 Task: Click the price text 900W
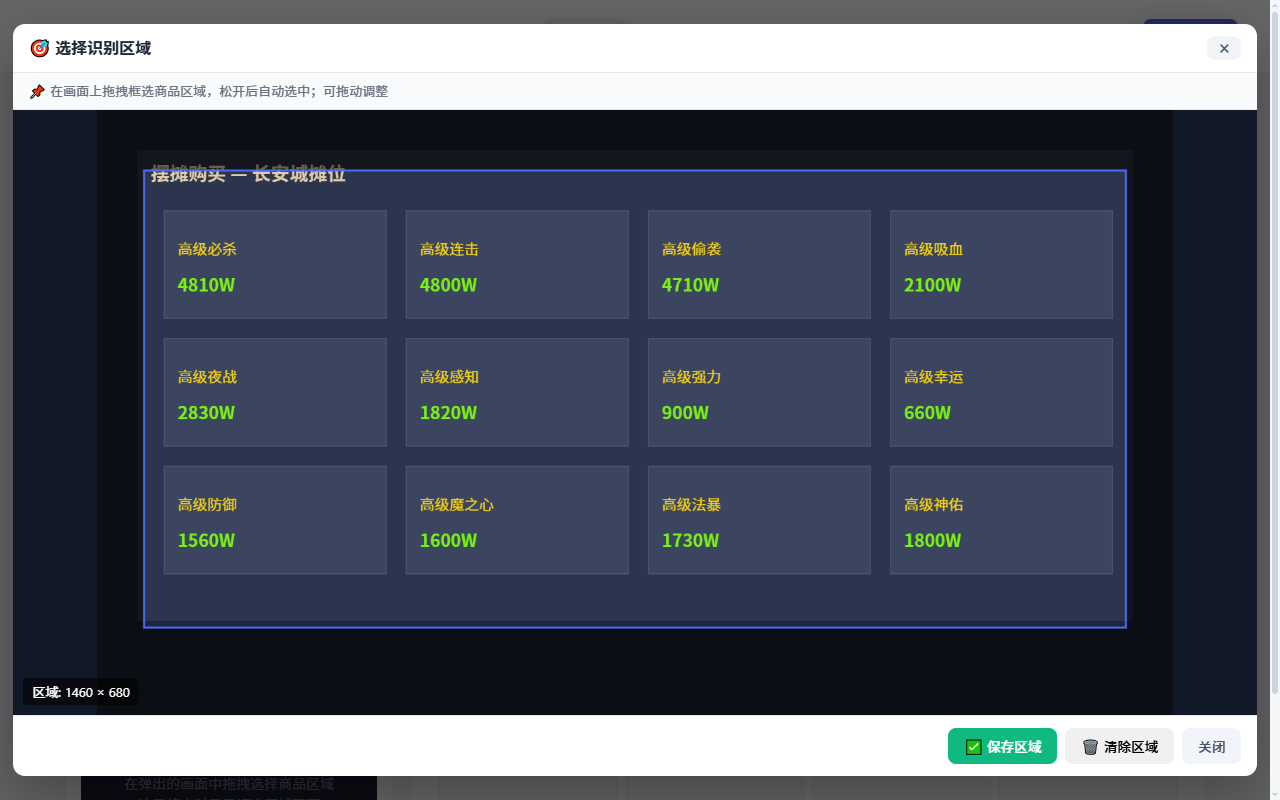685,413
